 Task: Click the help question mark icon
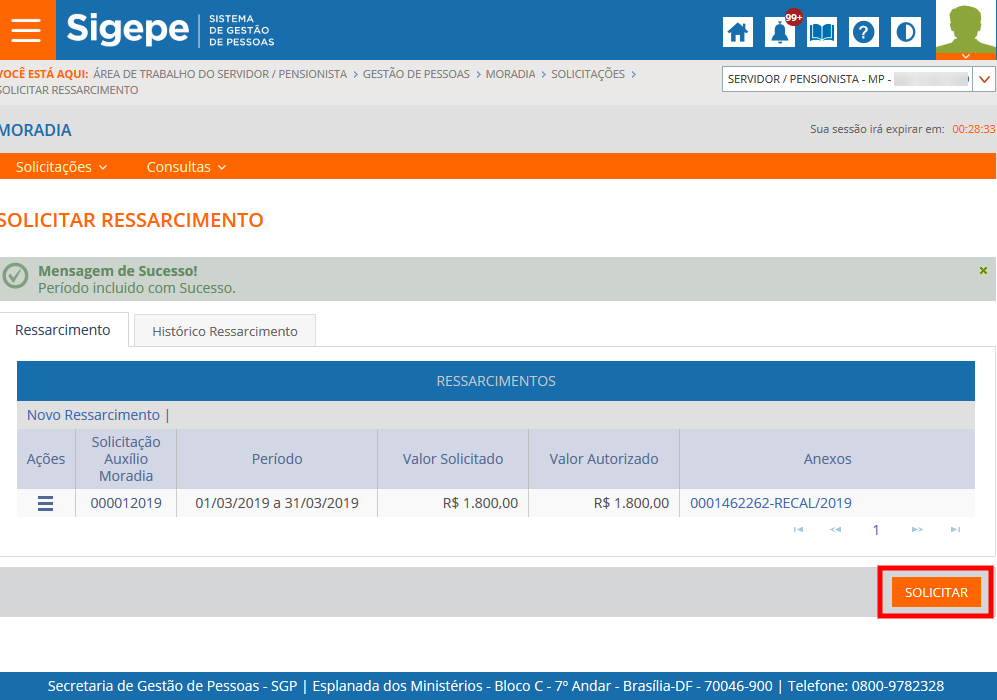(x=864, y=32)
